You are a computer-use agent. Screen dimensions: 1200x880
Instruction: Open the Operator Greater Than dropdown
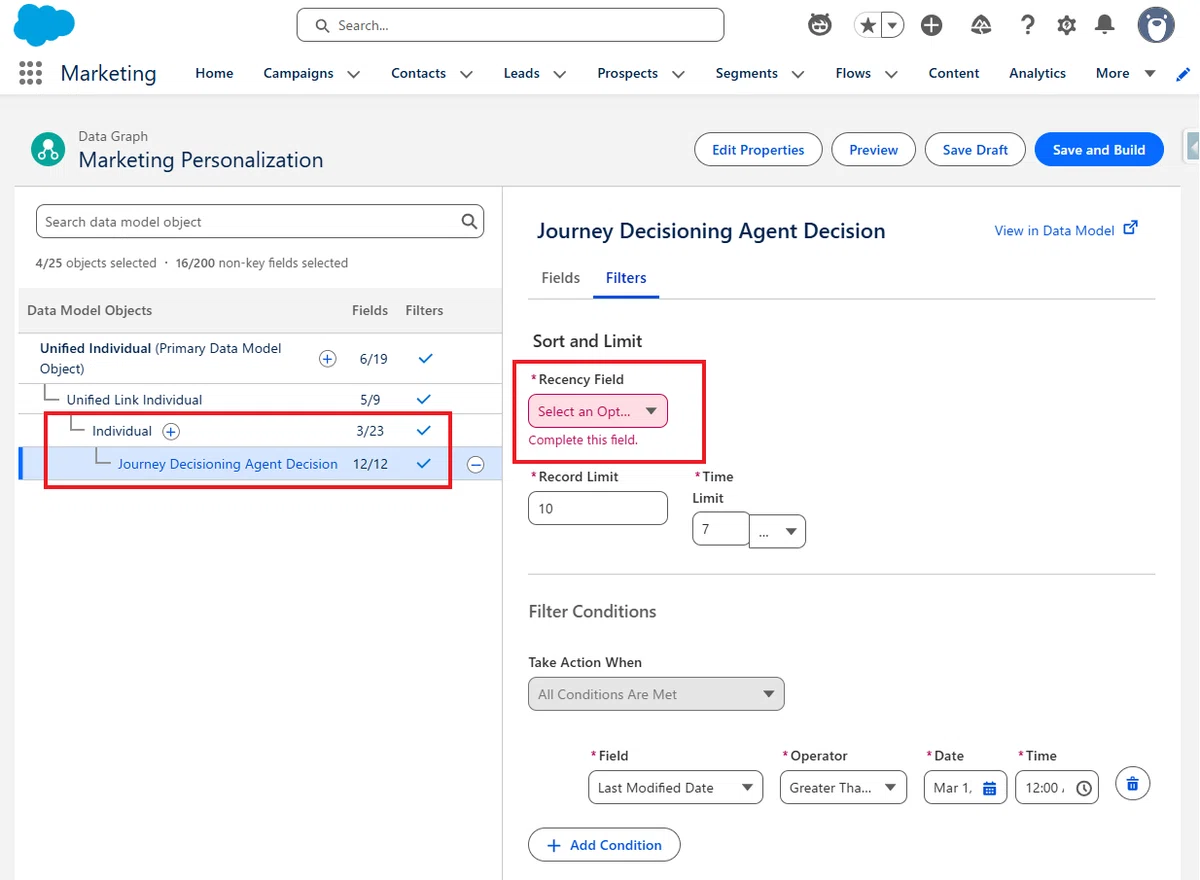click(x=843, y=788)
